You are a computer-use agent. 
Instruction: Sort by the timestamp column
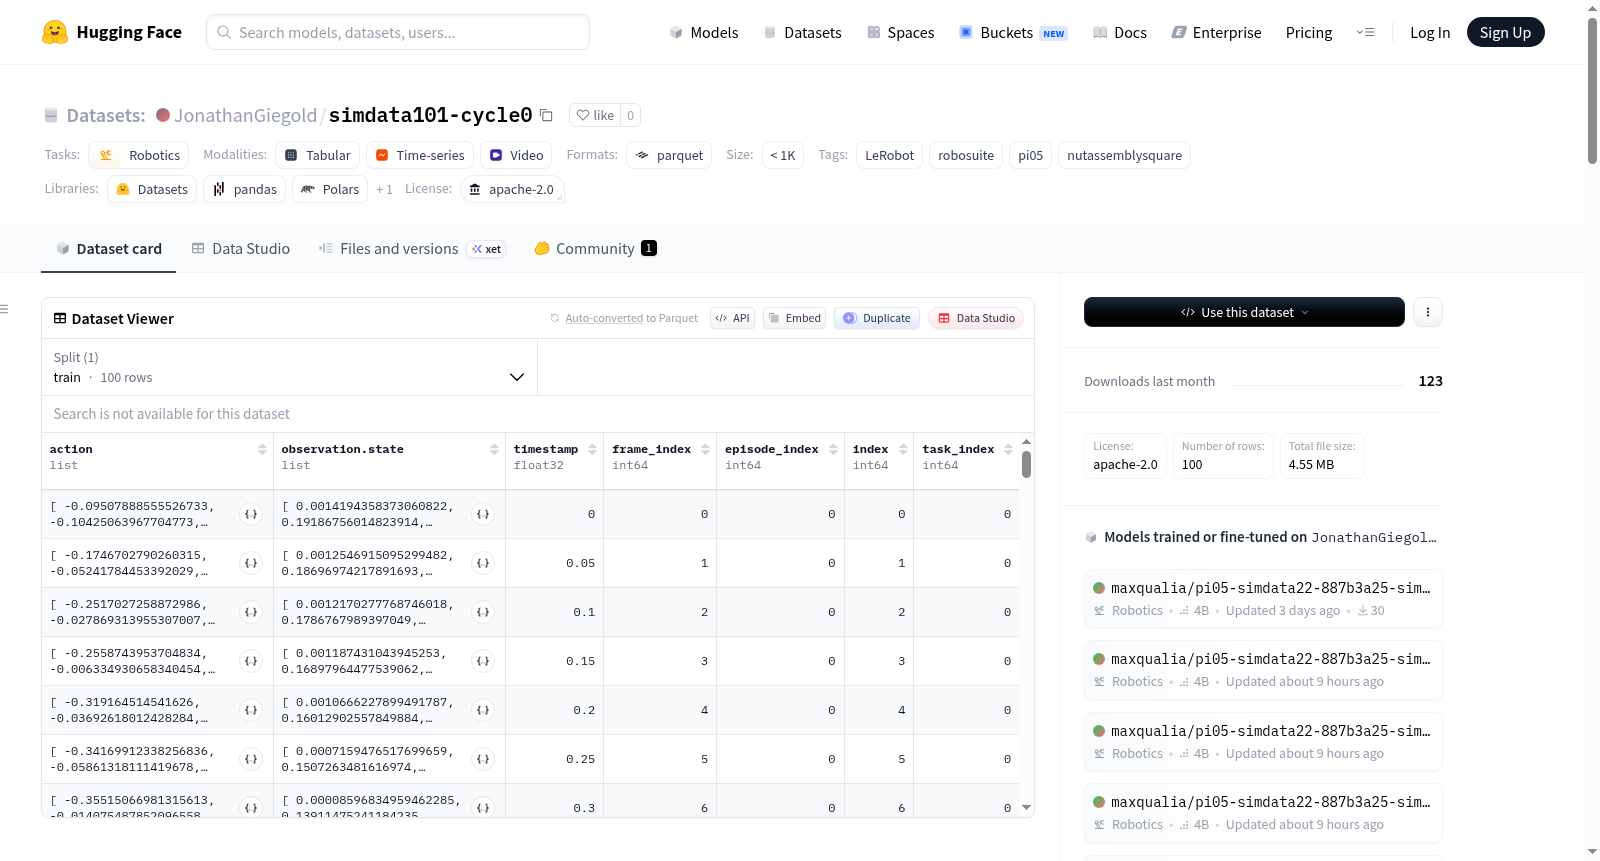[592, 450]
